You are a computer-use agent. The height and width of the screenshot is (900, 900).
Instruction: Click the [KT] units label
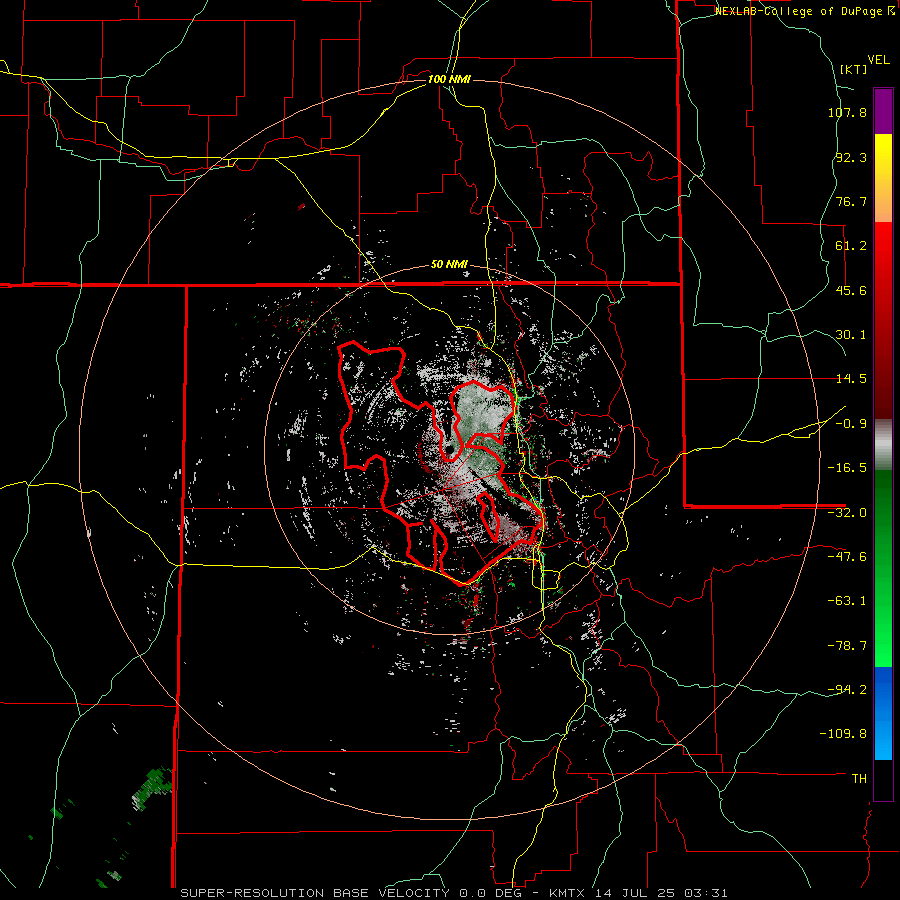coord(853,69)
